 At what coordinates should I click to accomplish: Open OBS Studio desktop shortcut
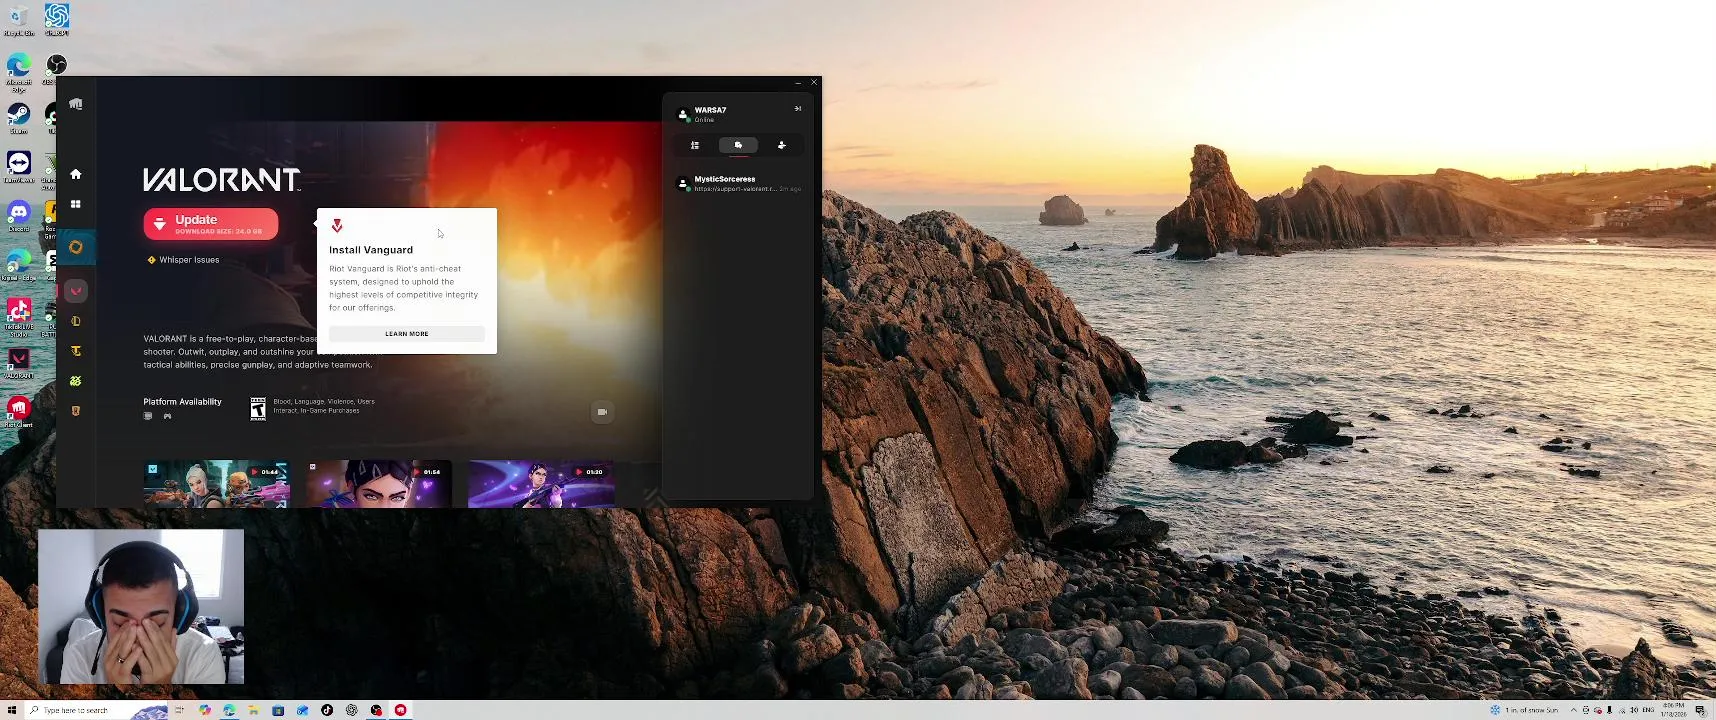point(57,68)
